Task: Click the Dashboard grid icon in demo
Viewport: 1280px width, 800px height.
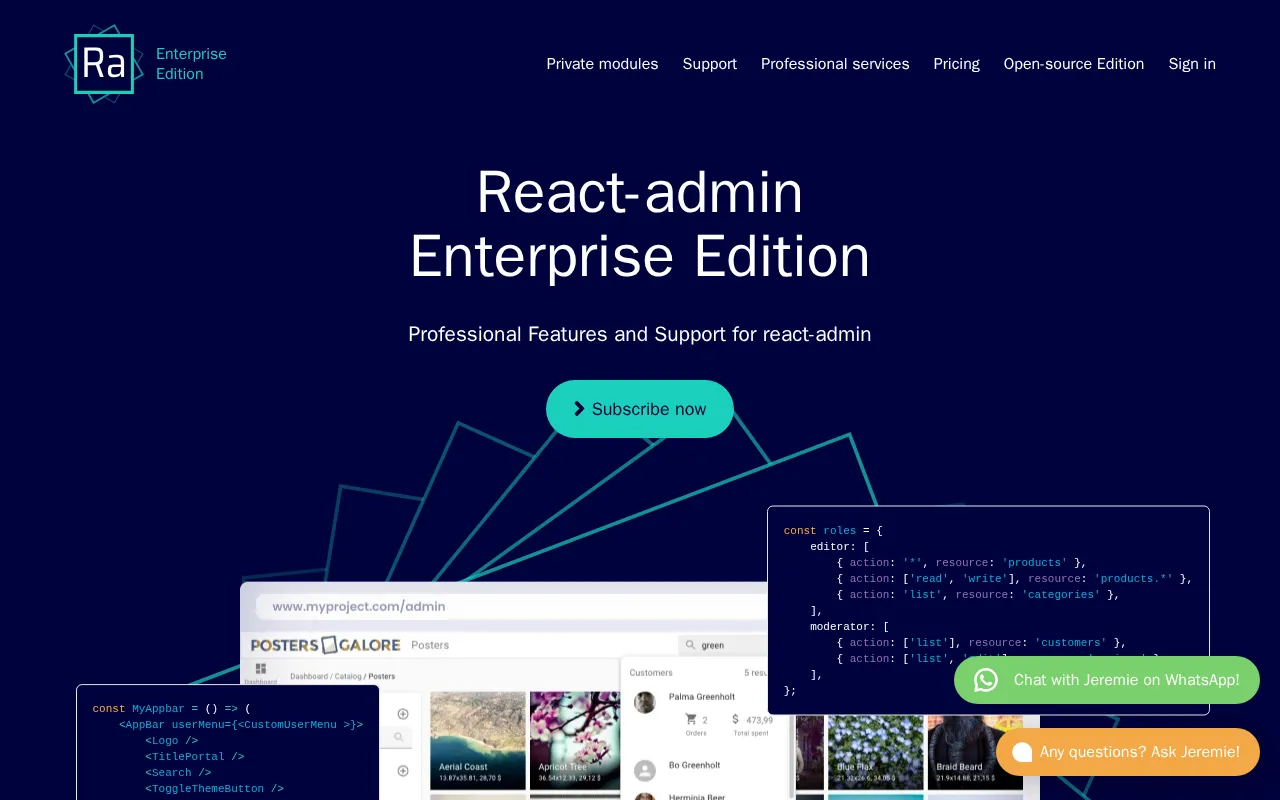Action: 261,668
